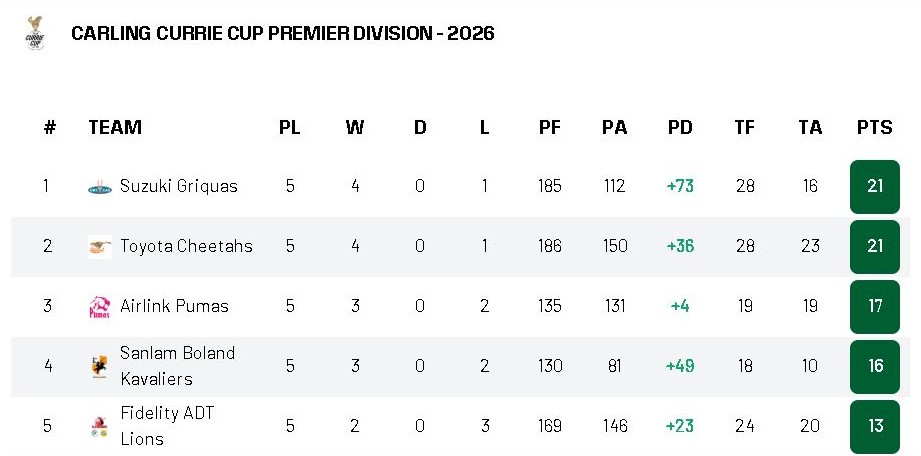Click the Lions' 13 points badge
This screenshot has width=921, height=456.
click(x=875, y=426)
